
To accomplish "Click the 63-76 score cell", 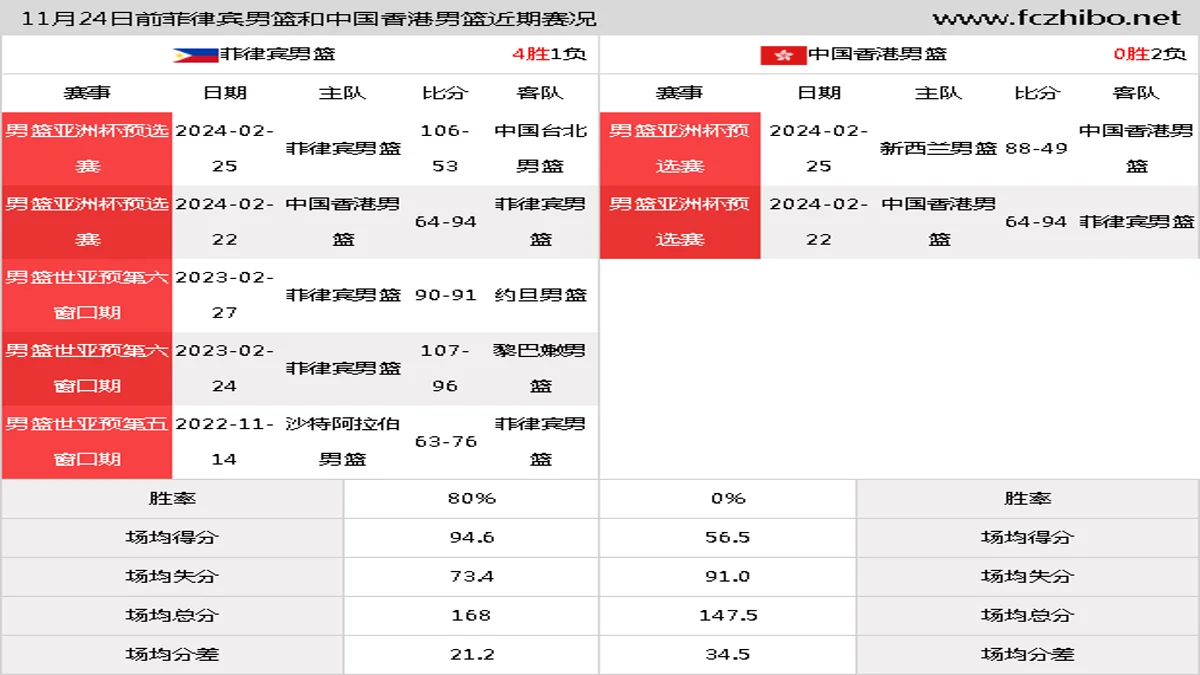I will click(445, 441).
